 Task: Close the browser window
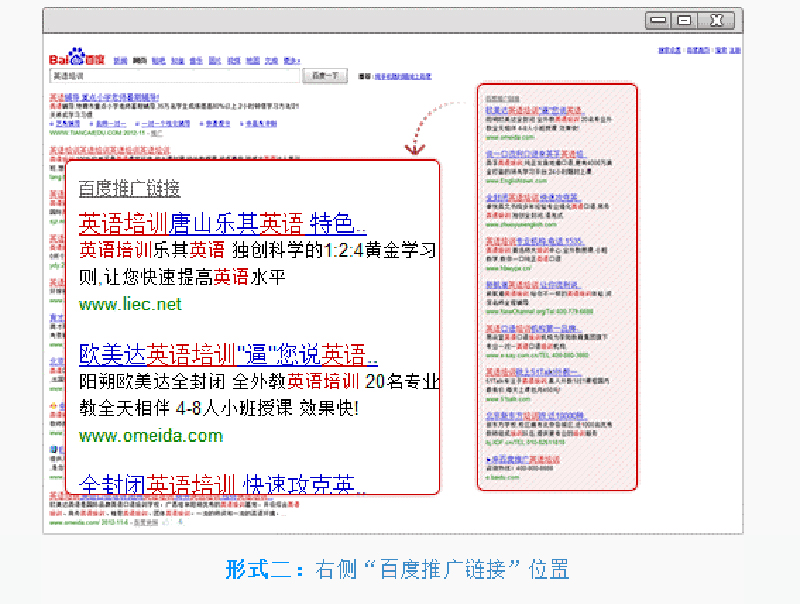click(716, 20)
